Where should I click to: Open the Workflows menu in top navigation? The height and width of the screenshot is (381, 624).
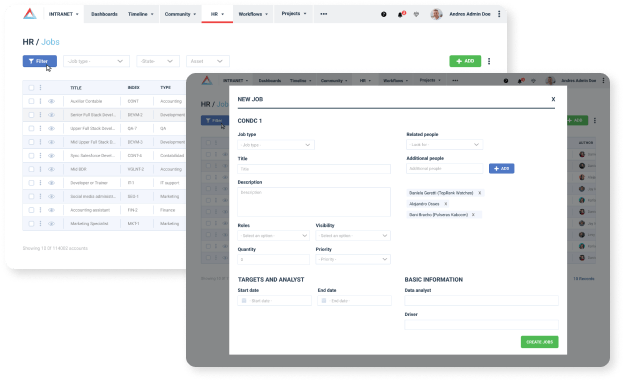(x=253, y=14)
